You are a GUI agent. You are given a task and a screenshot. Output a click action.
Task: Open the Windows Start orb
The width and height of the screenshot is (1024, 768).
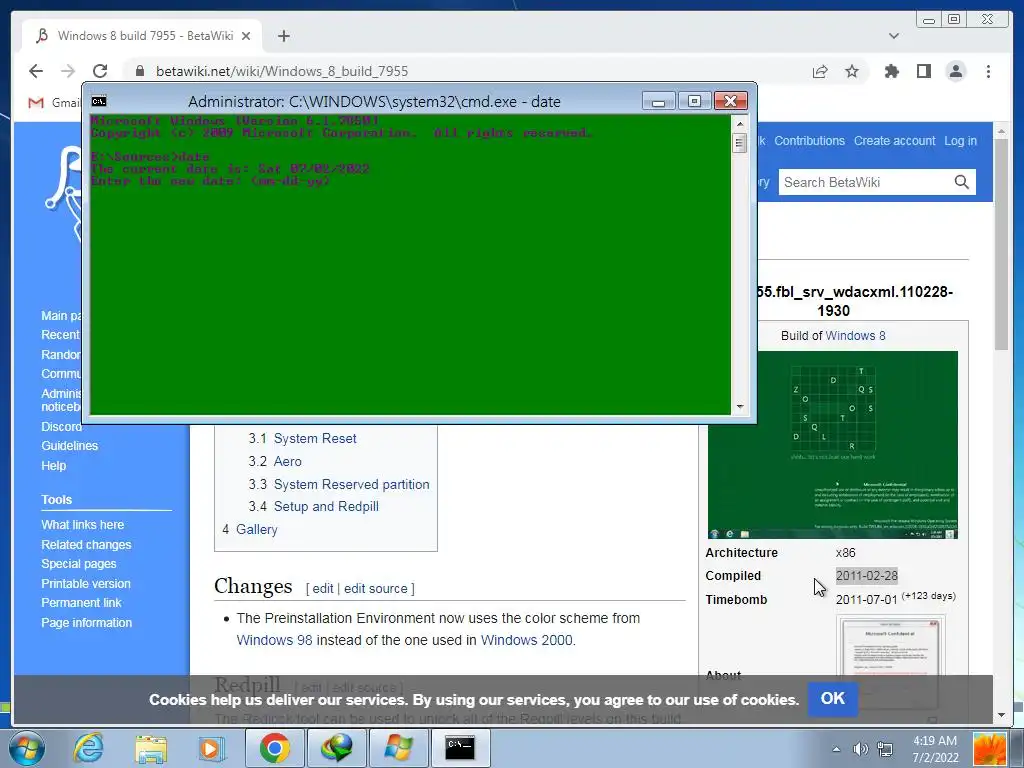pos(27,748)
